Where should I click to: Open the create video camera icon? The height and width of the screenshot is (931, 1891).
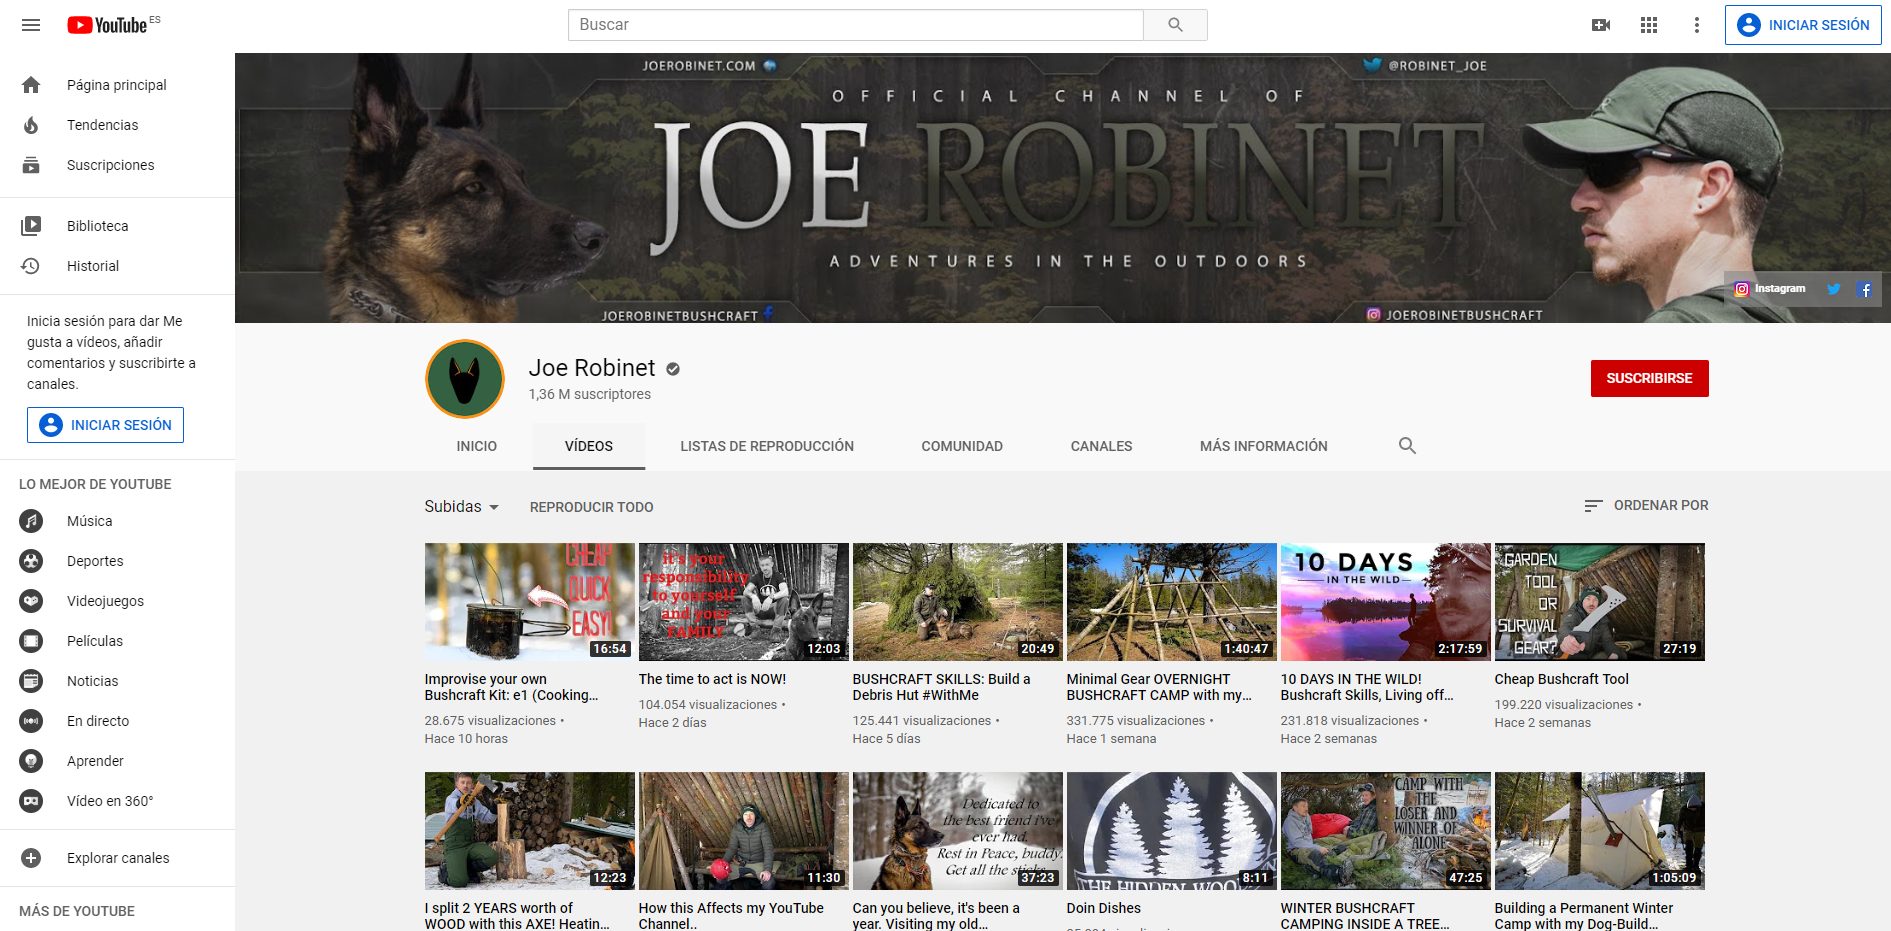[1601, 25]
